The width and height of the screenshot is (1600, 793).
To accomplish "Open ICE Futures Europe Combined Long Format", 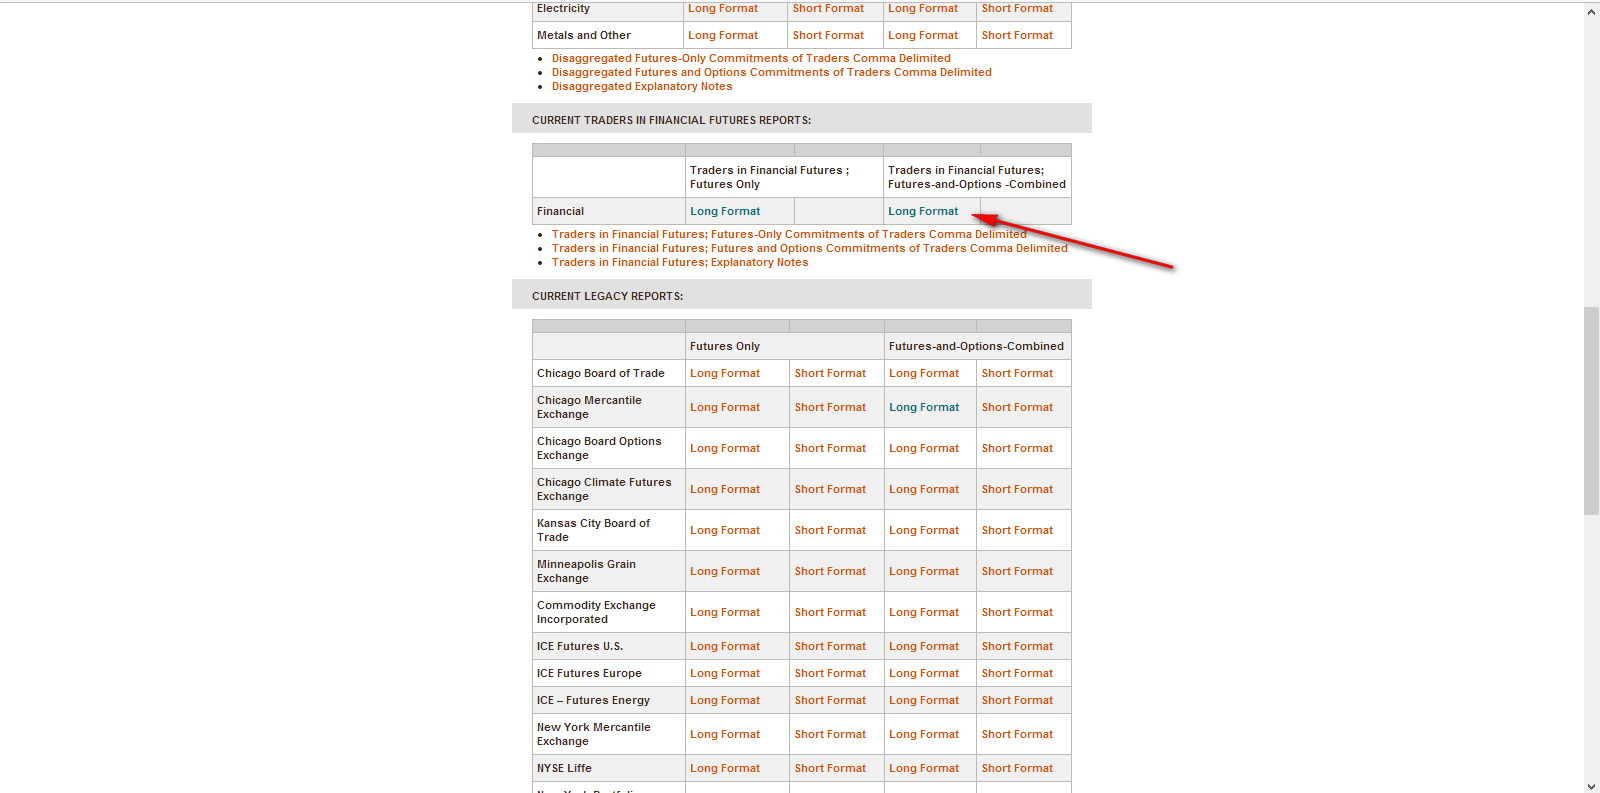I will (x=924, y=673).
